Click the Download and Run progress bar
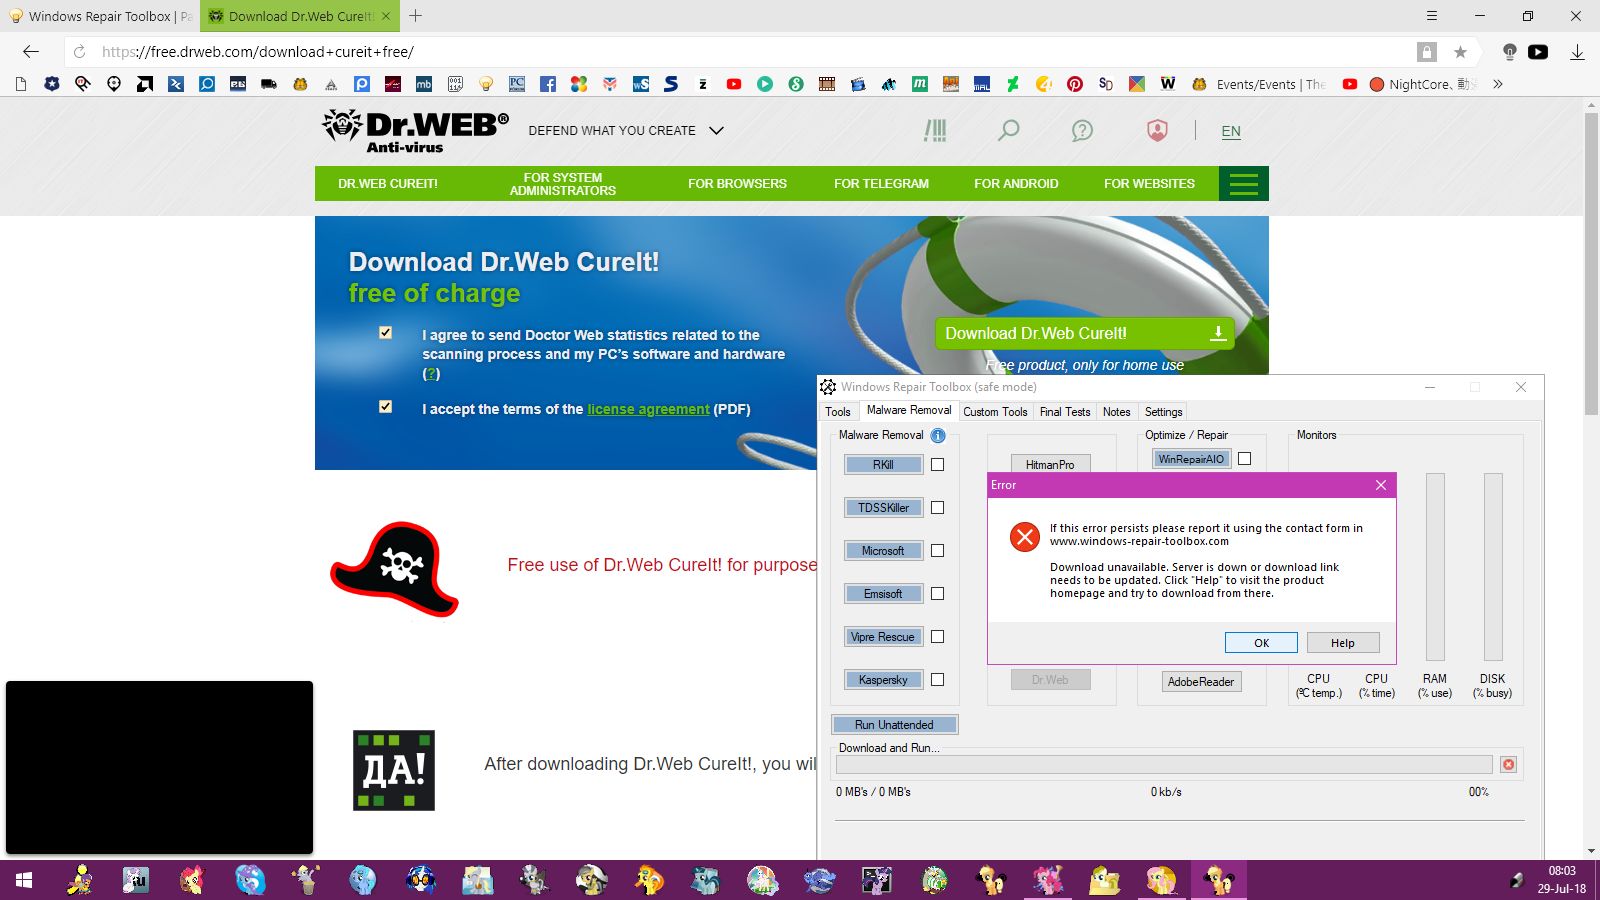The height and width of the screenshot is (900, 1600). click(1164, 765)
